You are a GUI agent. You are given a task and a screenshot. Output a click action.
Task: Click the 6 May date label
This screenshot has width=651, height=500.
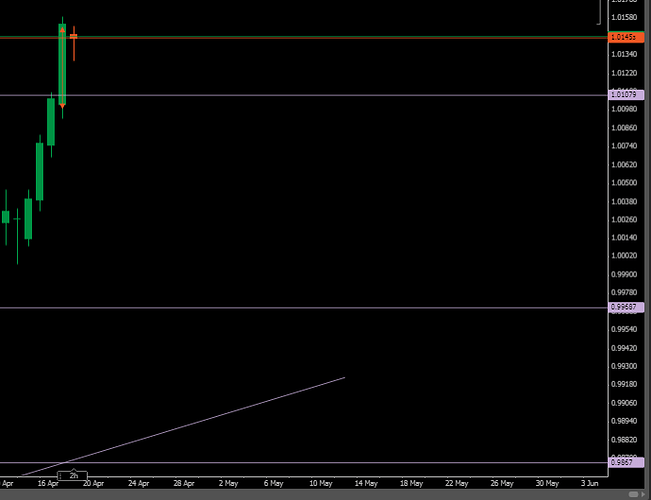click(x=274, y=483)
